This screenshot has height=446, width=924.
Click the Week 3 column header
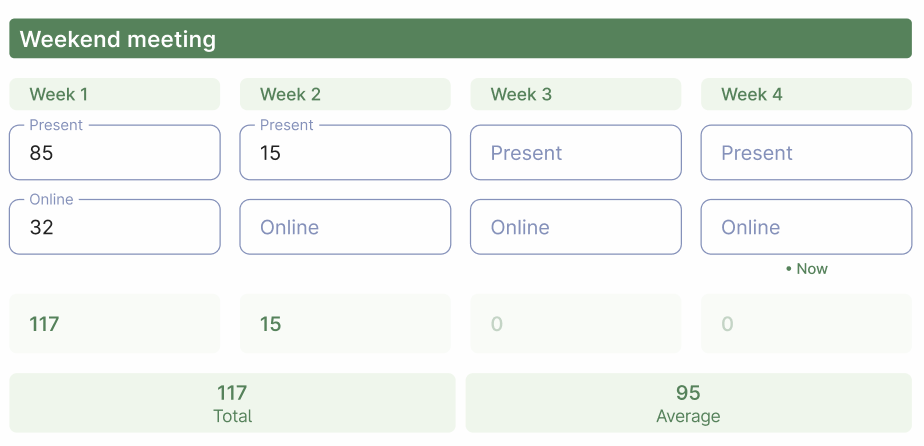click(575, 94)
